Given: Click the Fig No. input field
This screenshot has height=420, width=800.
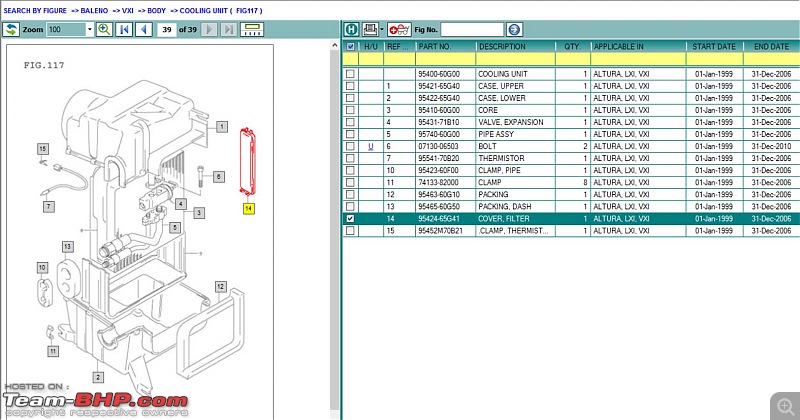Looking at the screenshot, I should pos(472,29).
